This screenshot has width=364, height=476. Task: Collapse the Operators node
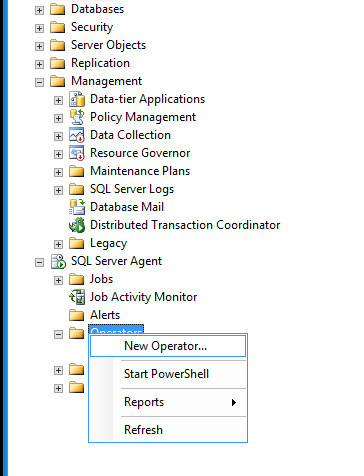(58, 334)
